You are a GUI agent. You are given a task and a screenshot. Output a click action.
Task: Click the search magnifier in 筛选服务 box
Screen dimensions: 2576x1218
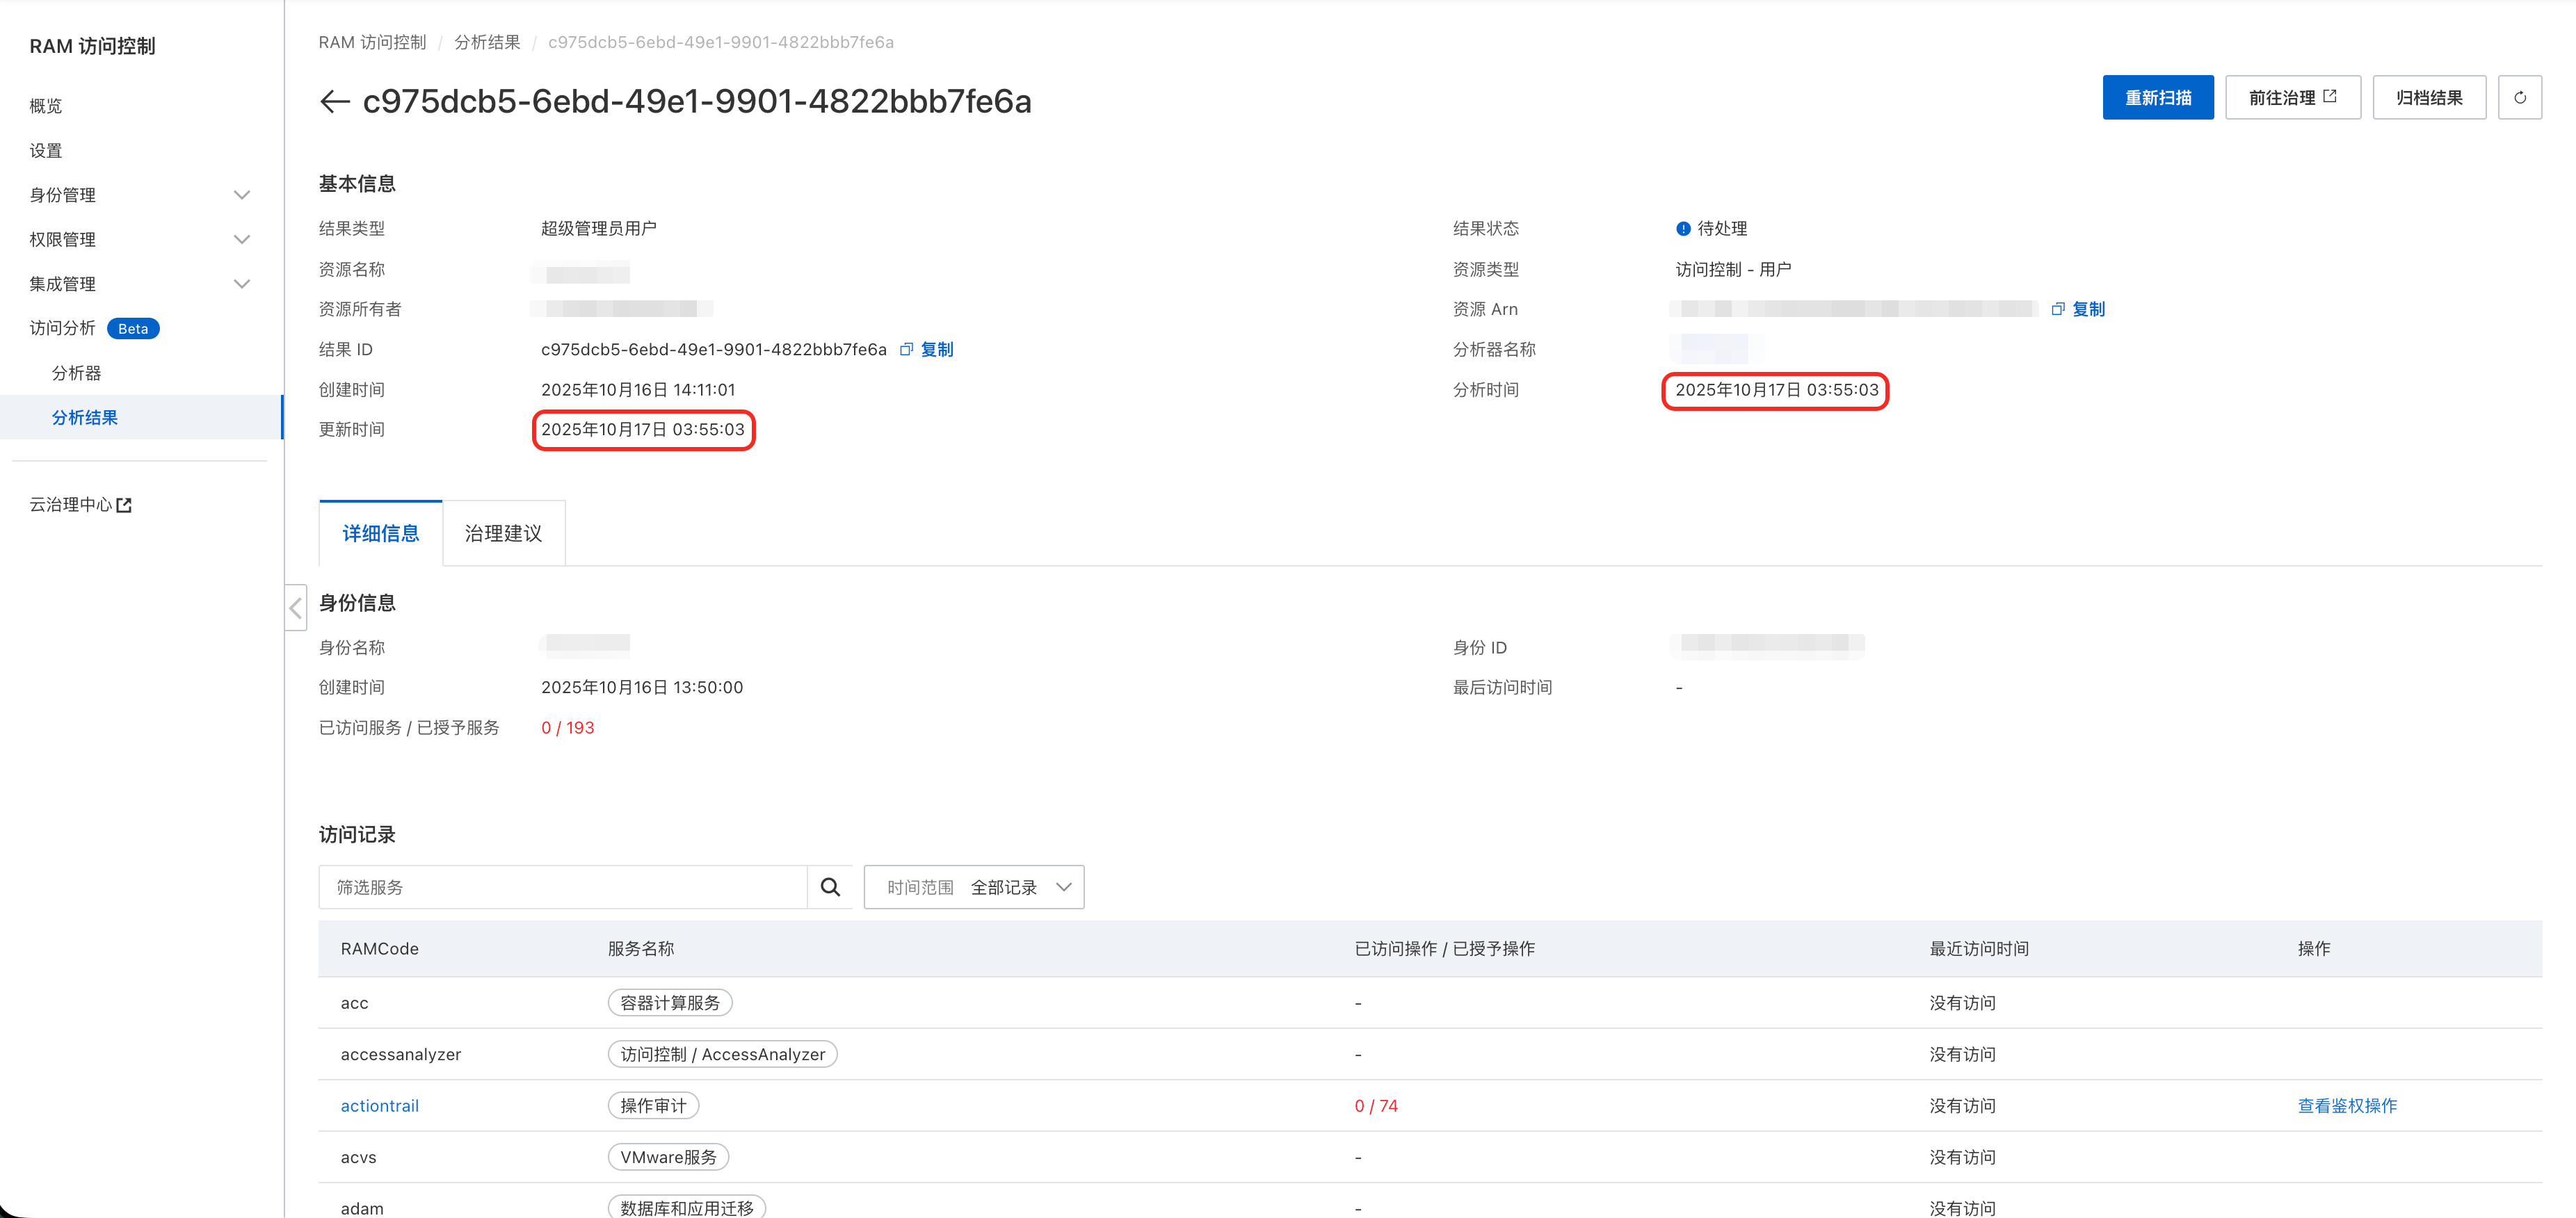830,887
